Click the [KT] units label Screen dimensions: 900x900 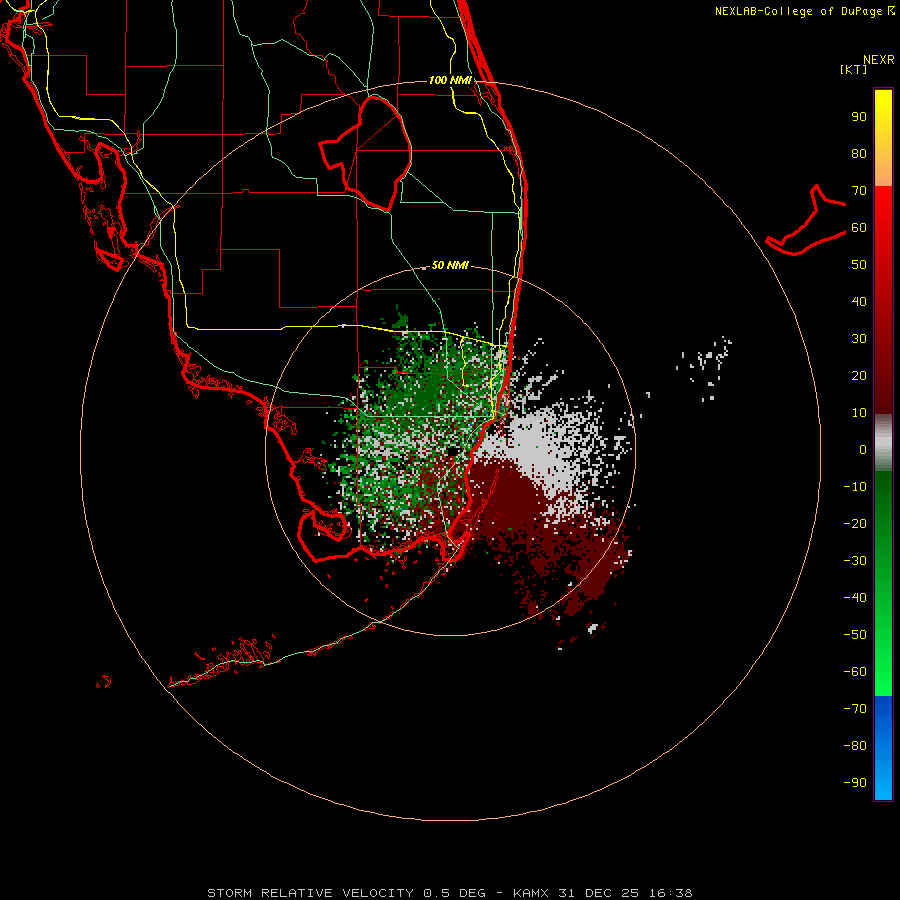click(x=853, y=69)
